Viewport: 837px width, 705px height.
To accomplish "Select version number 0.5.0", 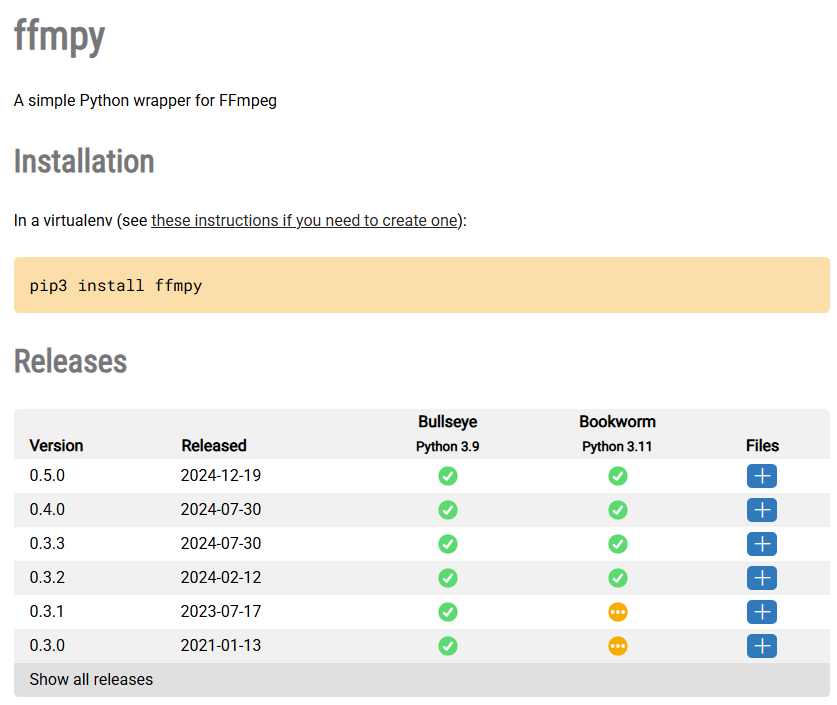I will click(x=47, y=476).
